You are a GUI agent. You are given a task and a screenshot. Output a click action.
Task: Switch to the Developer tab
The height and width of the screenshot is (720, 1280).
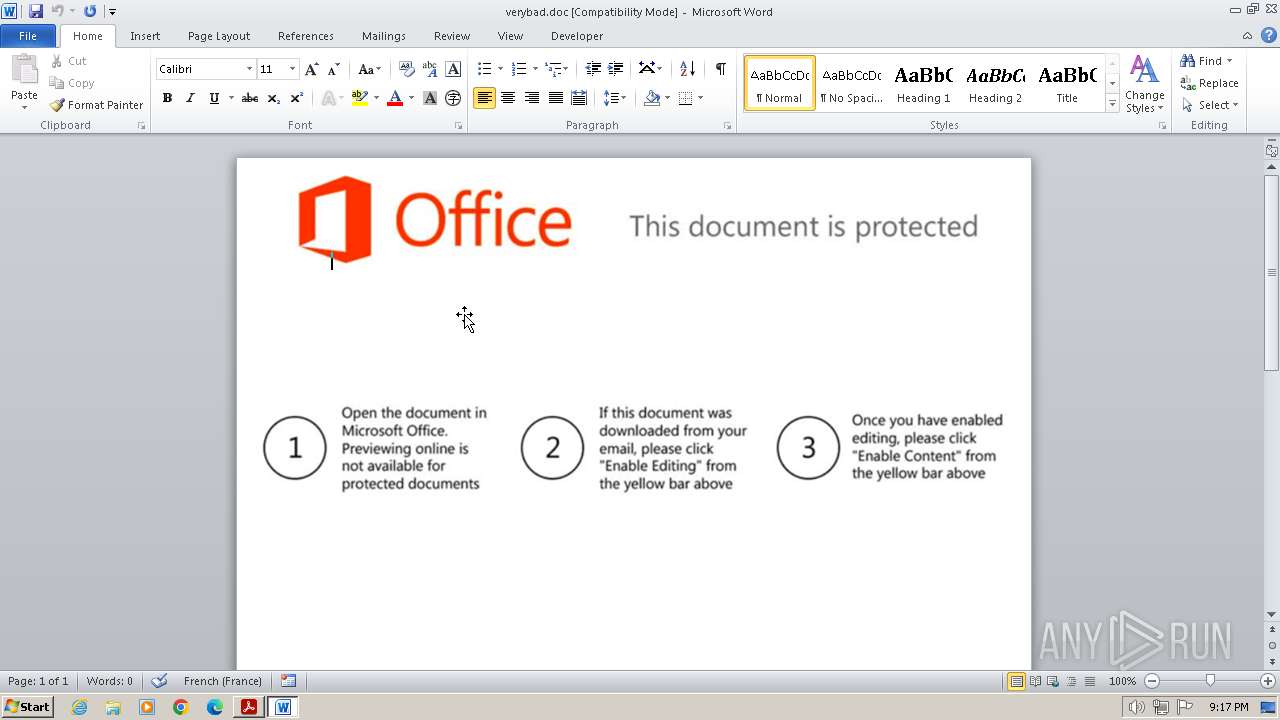tap(577, 36)
